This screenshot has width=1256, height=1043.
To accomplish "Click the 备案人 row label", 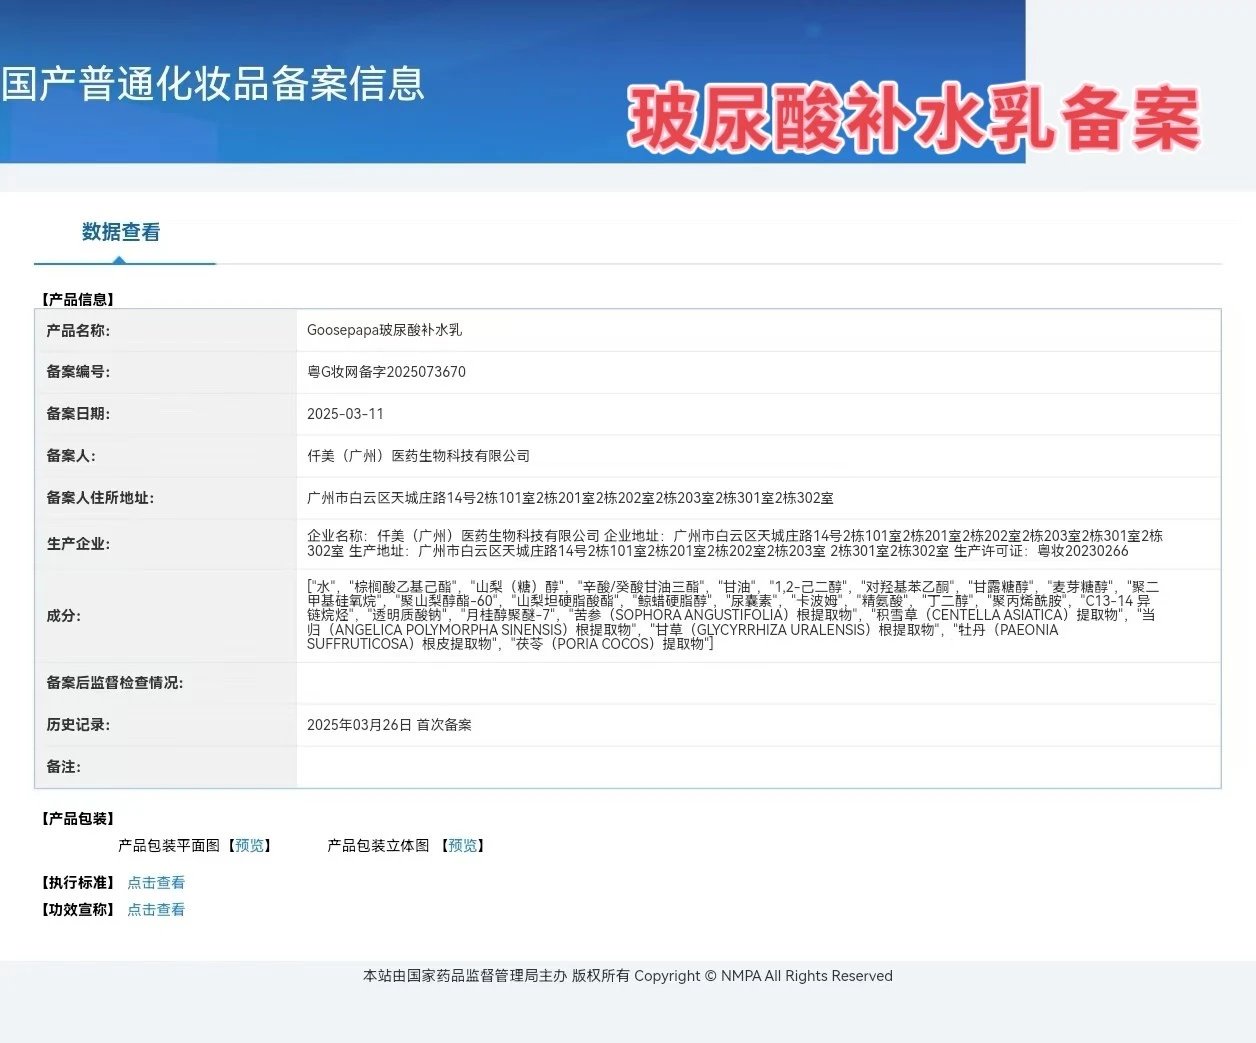I will (71, 456).
